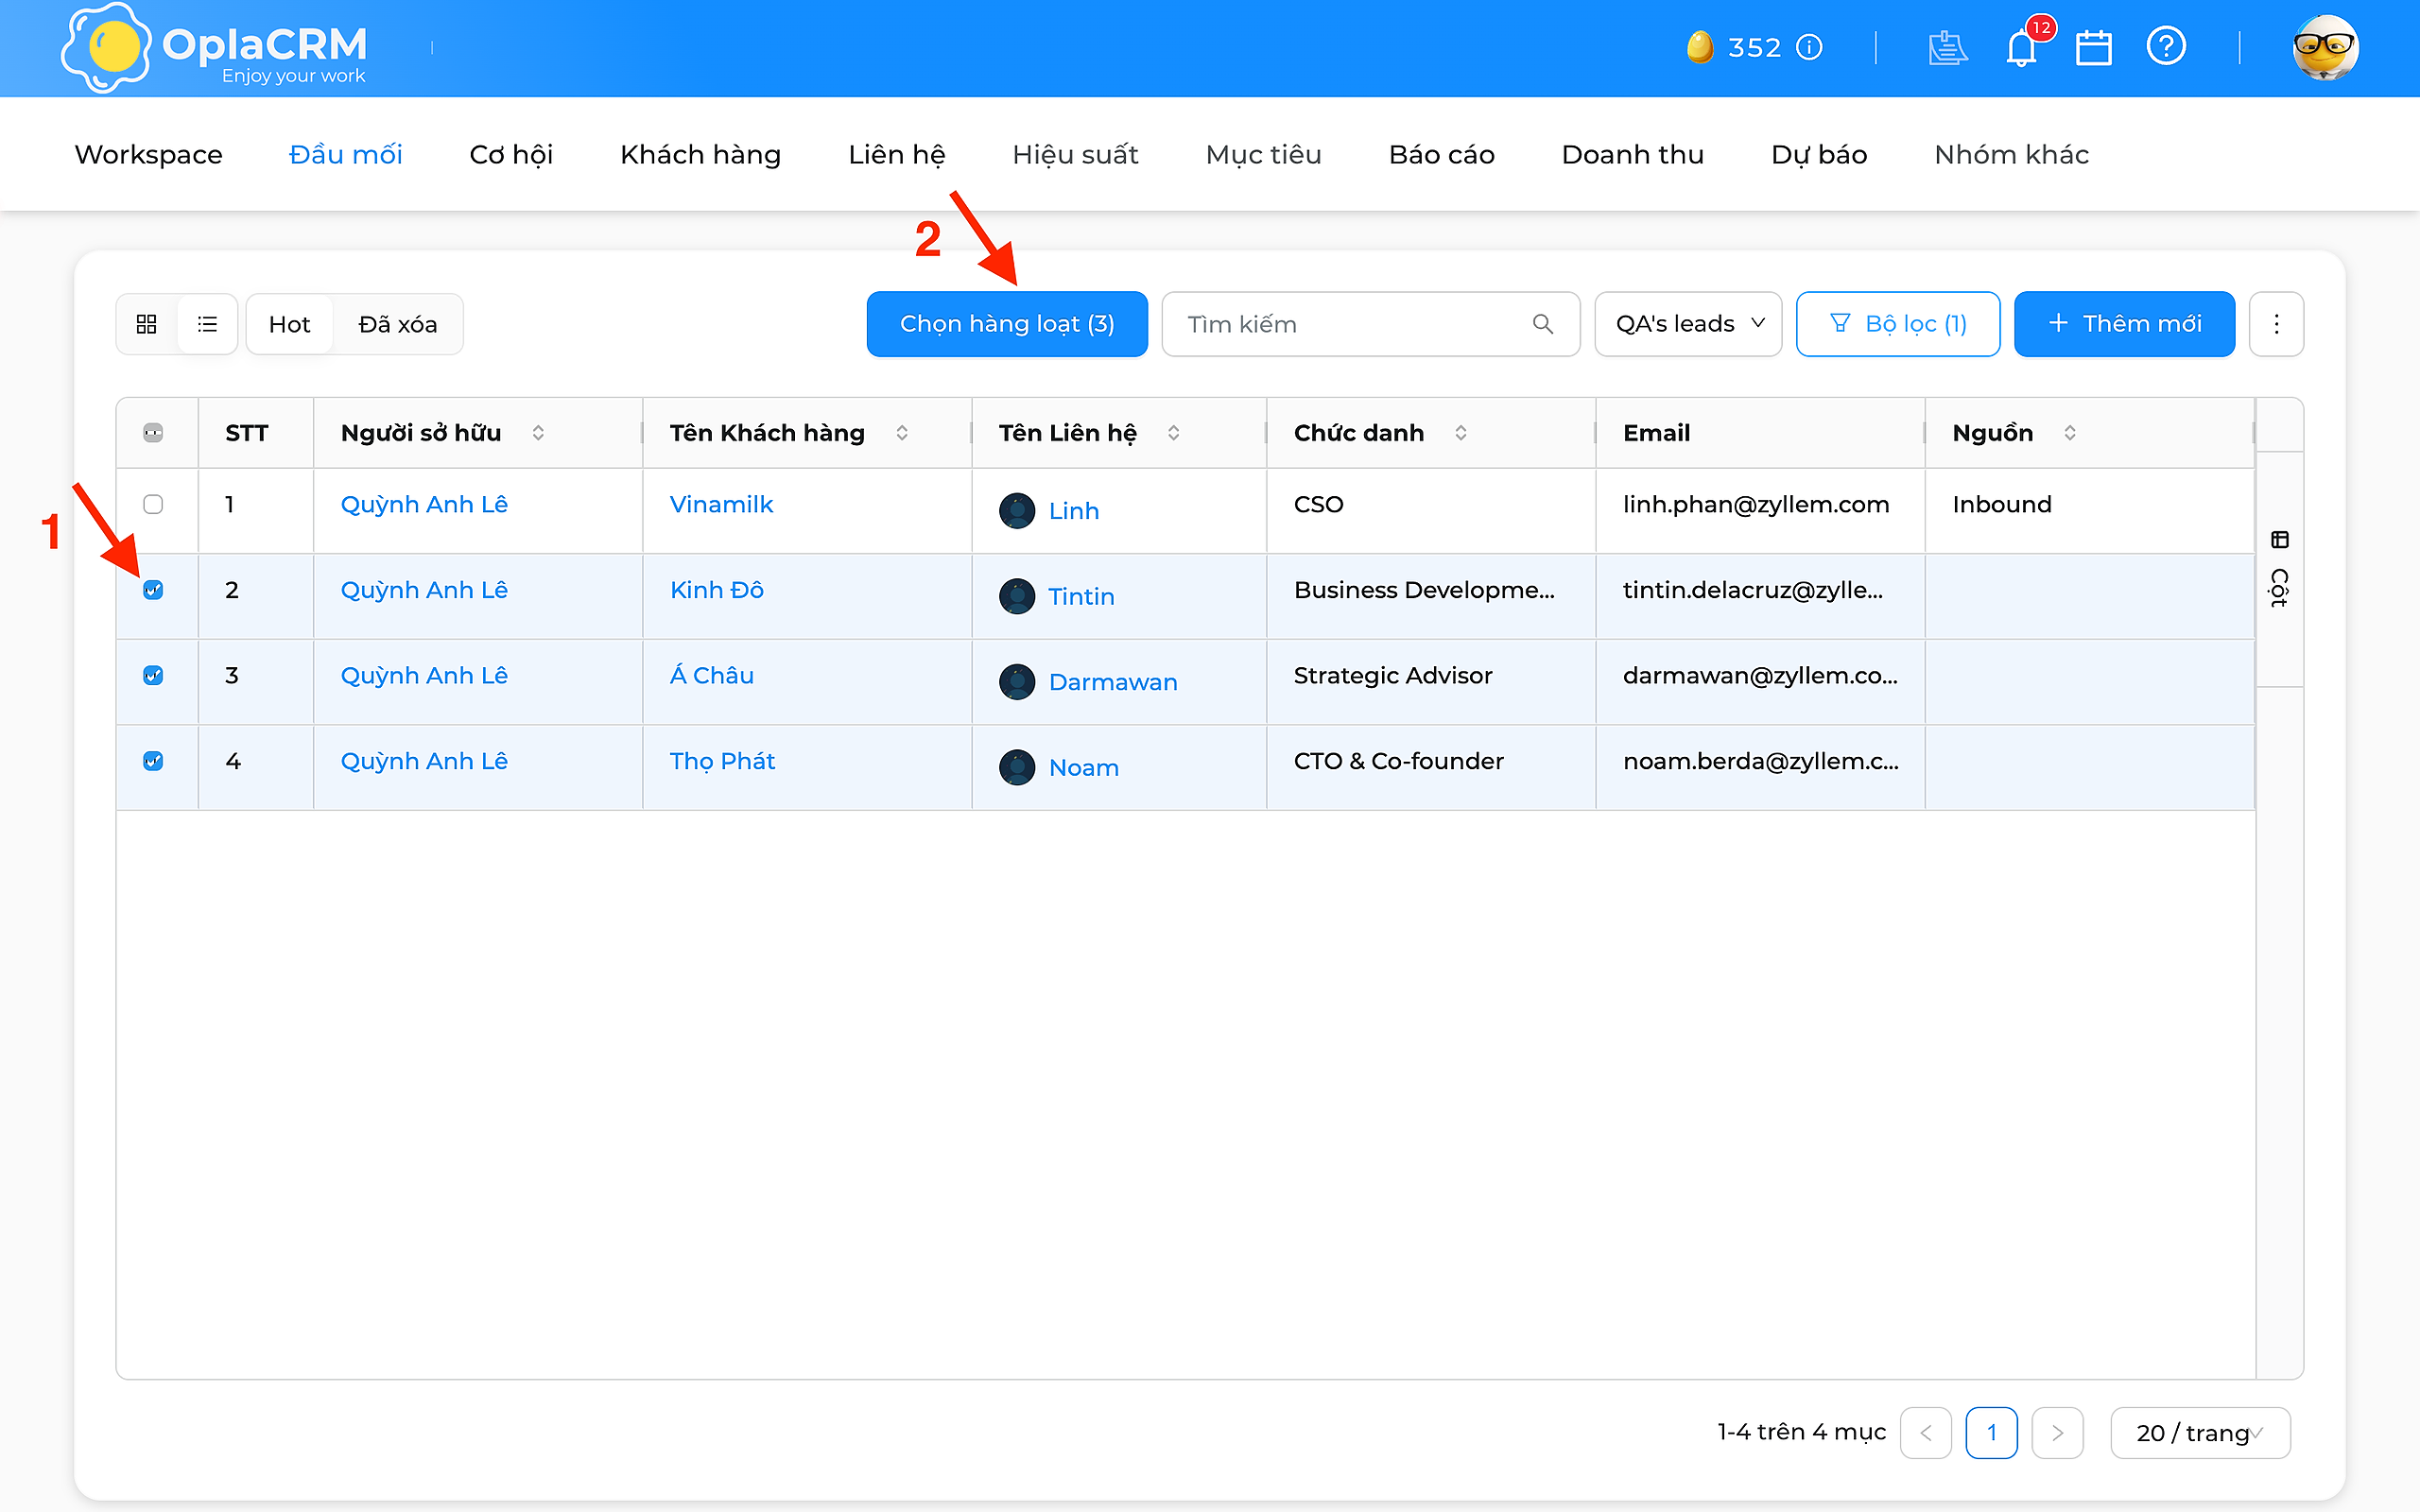This screenshot has height=1512, width=2420.
Task: Open the Vinamilk customer link
Action: pos(721,504)
